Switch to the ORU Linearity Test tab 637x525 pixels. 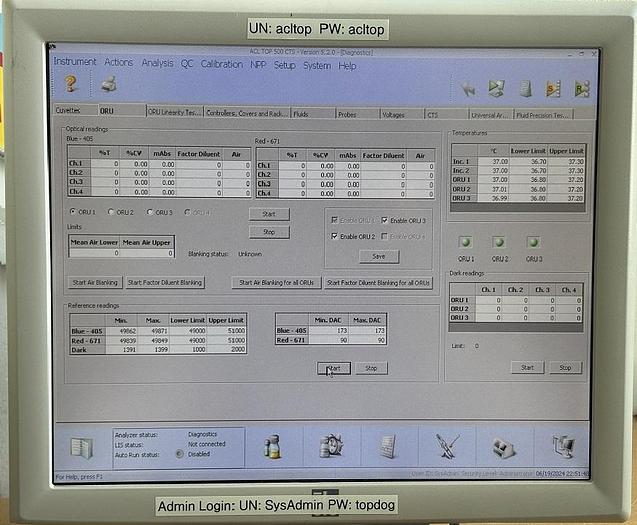[174, 112]
